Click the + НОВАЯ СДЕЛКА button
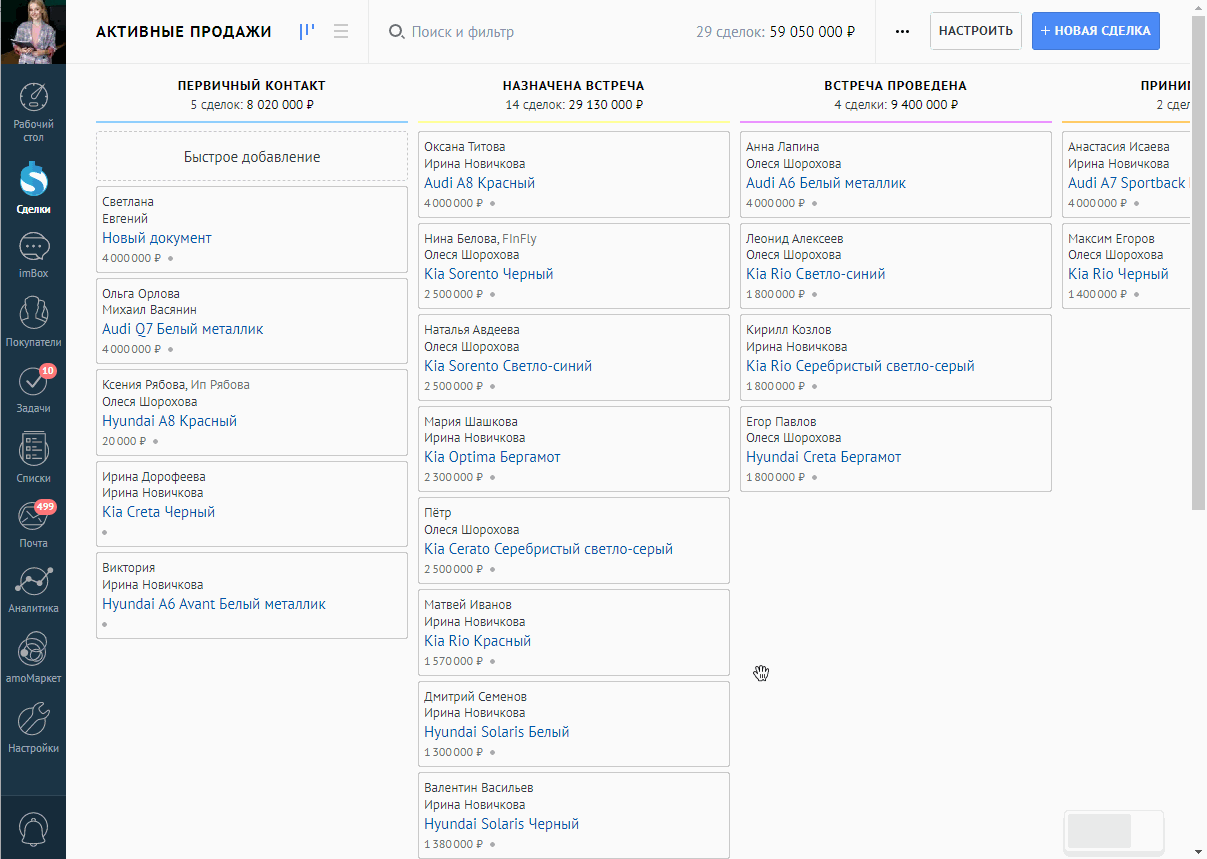The image size is (1207, 859). (x=1096, y=31)
